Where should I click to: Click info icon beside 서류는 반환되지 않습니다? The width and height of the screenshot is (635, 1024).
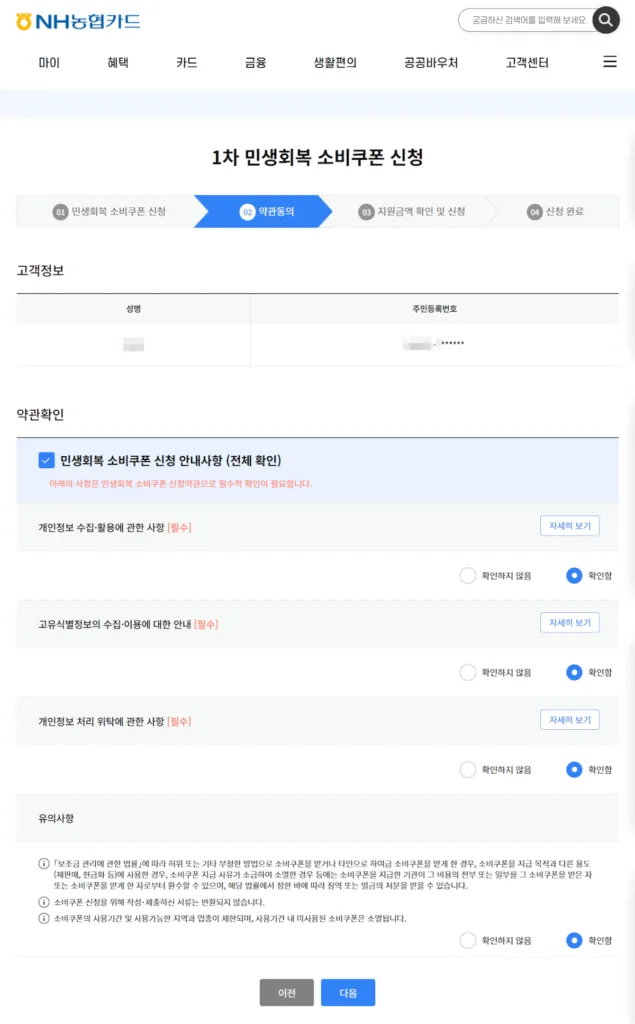(44, 902)
